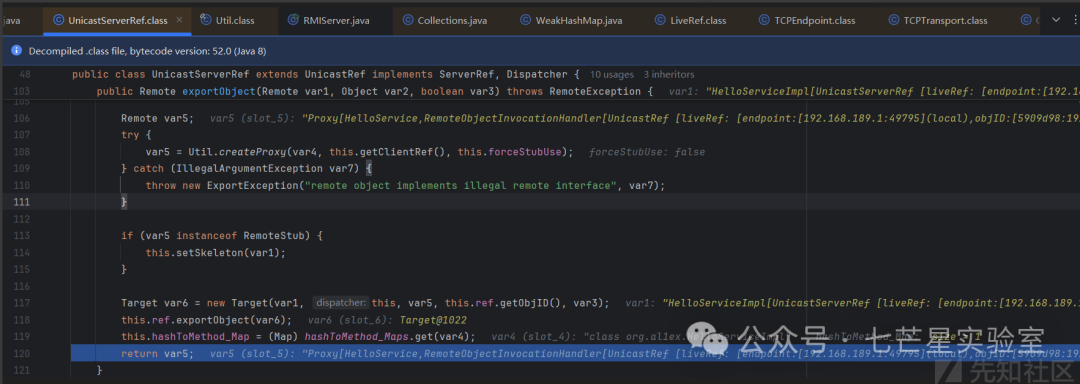Click 'setSkeleton' method call on line 114
Viewport: 1080px width, 384px height.
tap(209, 253)
